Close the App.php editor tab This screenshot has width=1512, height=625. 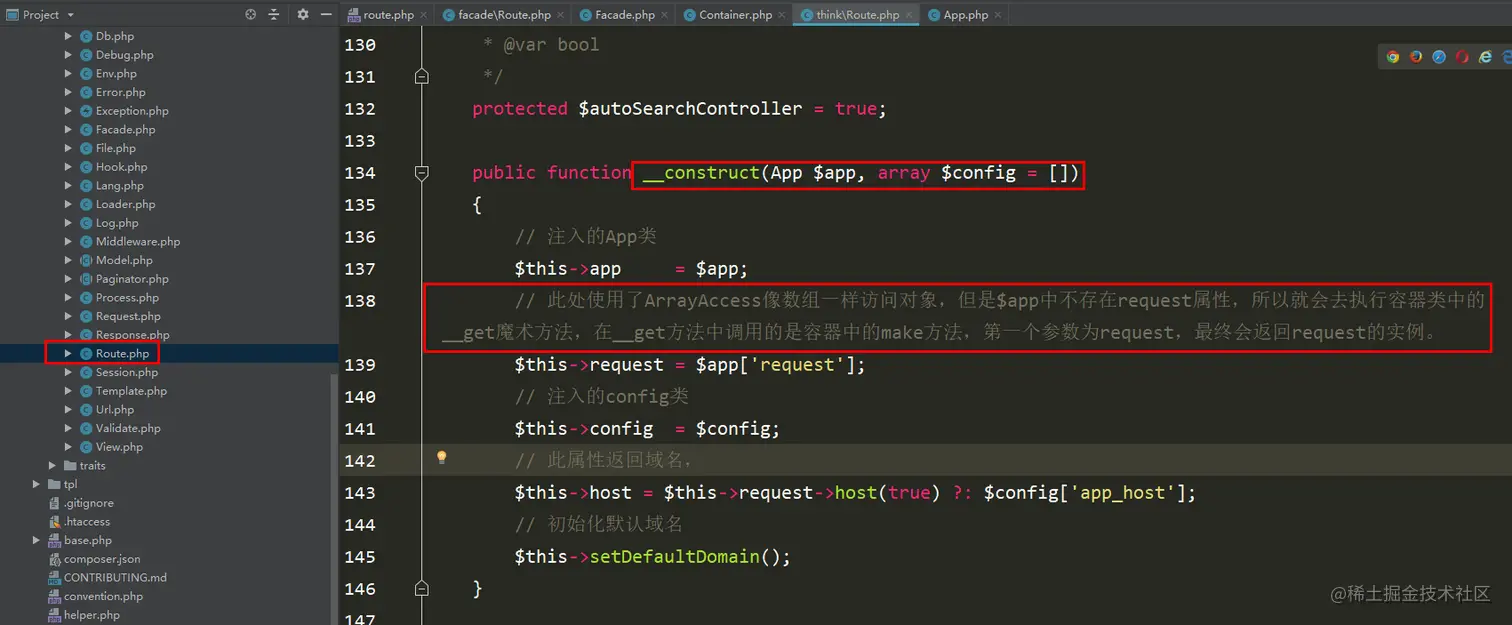click(x=997, y=15)
